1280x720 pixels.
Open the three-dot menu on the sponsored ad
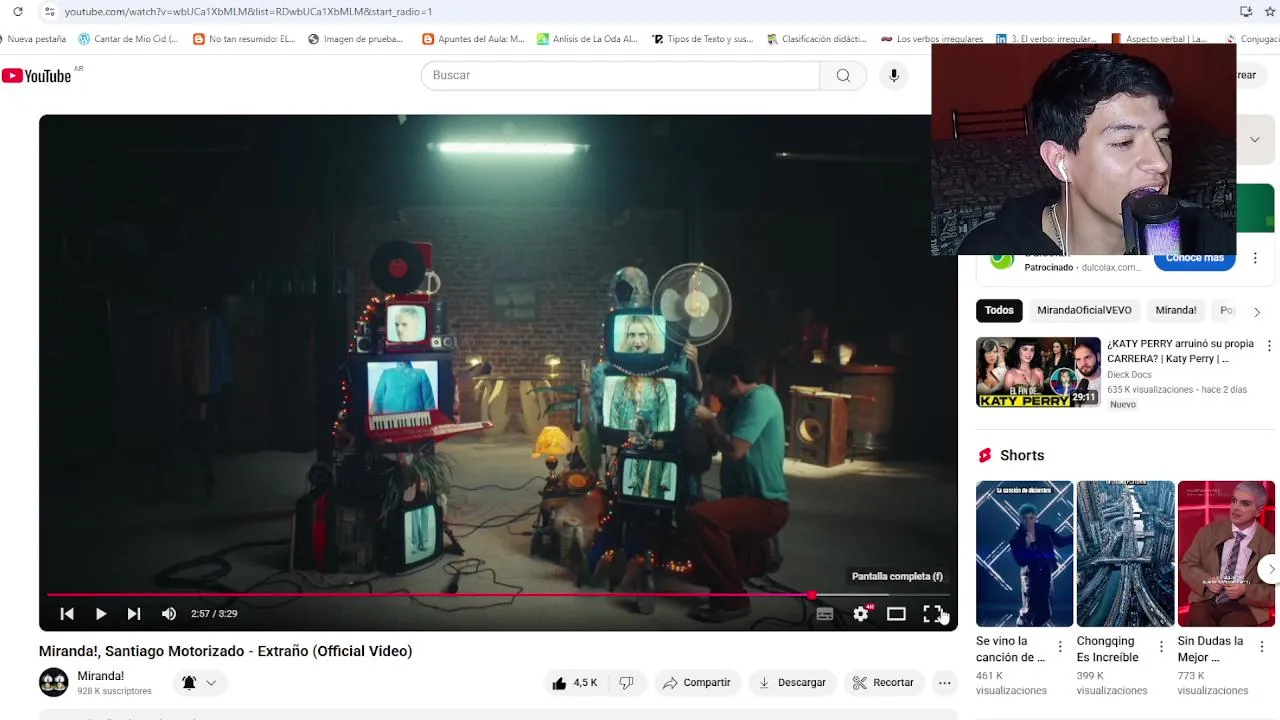[1255, 258]
